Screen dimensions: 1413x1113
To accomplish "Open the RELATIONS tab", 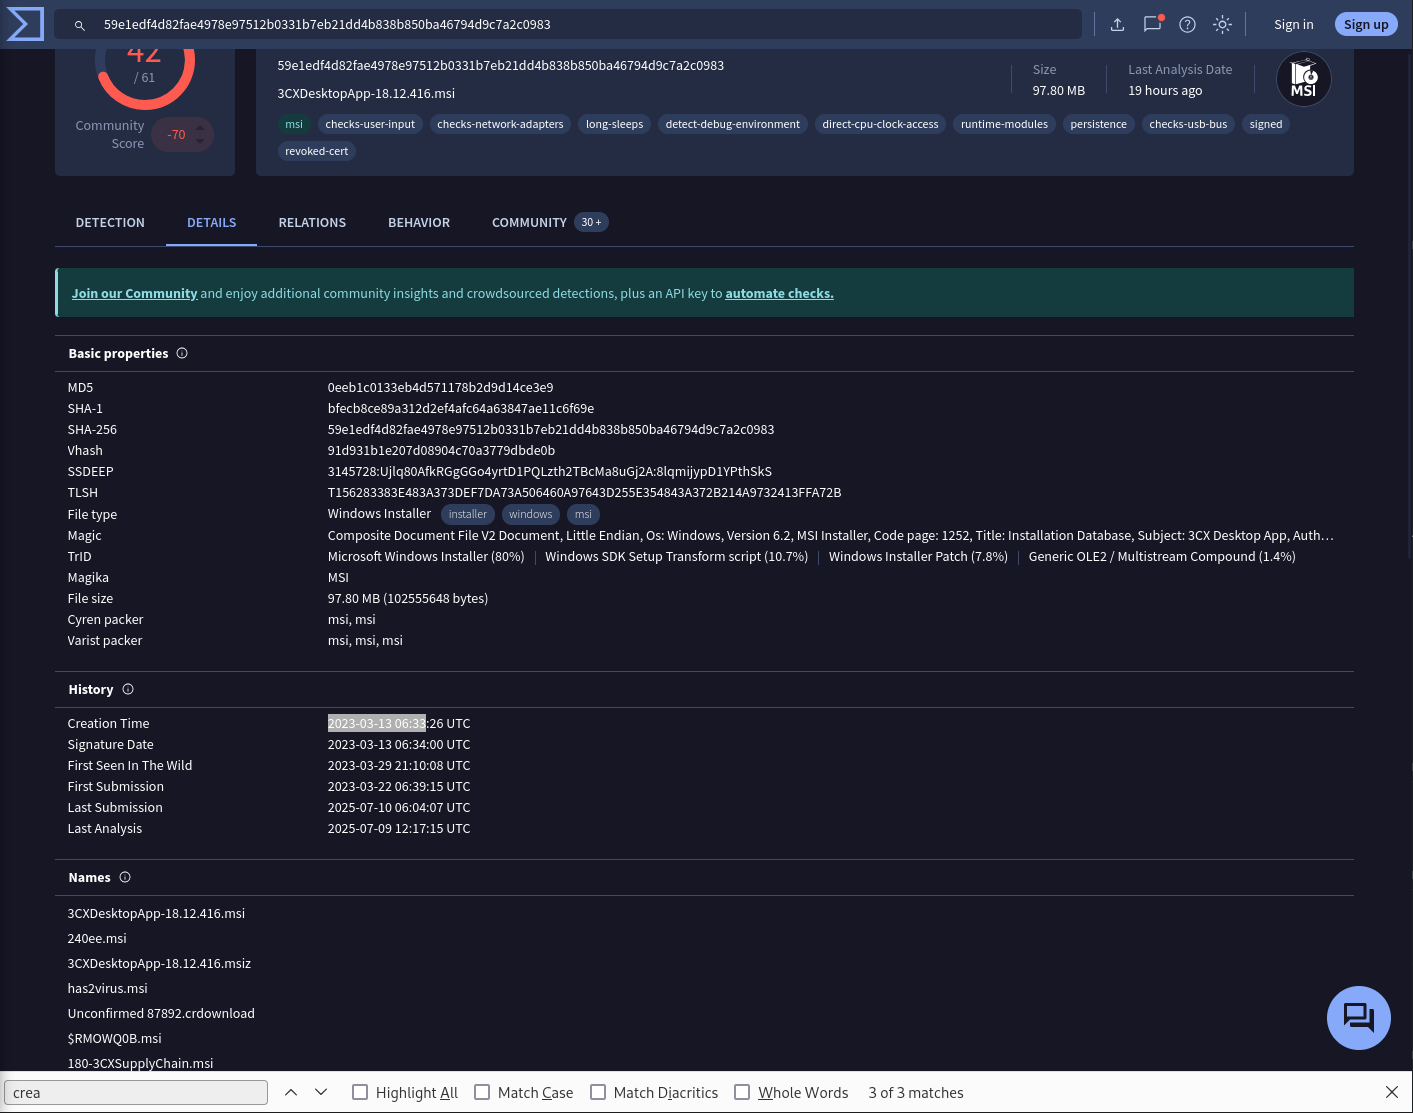I will [x=312, y=222].
